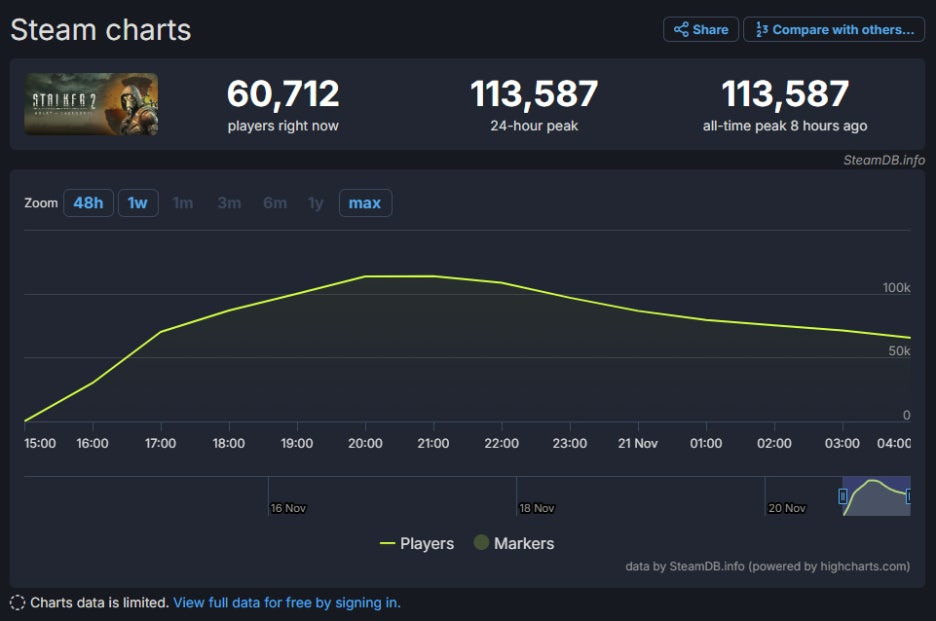Click the highcharts.com data credit text
The height and width of the screenshot is (621, 936).
point(768,566)
